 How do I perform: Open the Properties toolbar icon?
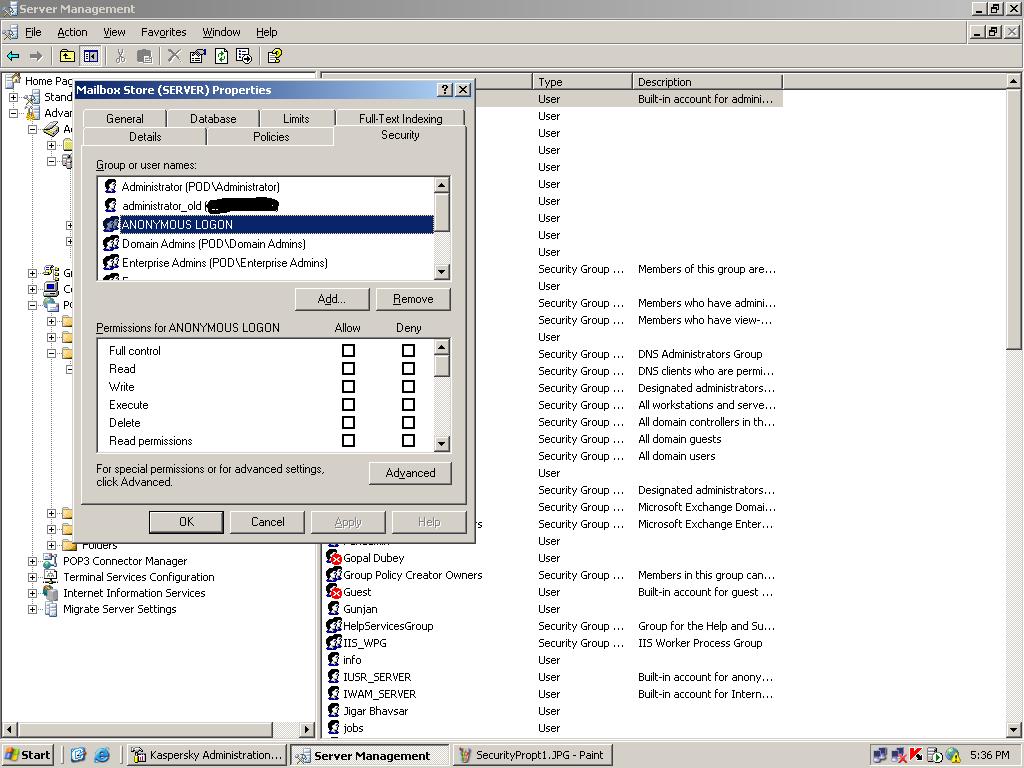click(198, 56)
